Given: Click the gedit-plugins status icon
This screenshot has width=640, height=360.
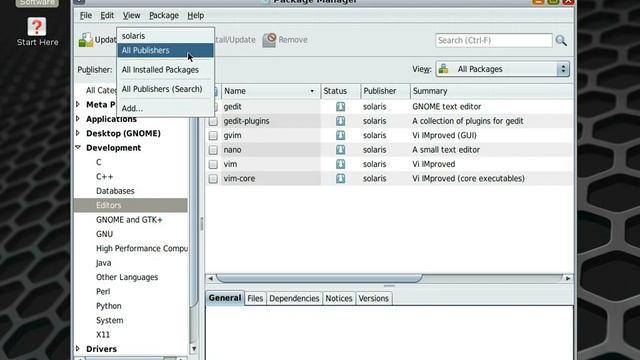Looking at the screenshot, I should (x=340, y=121).
